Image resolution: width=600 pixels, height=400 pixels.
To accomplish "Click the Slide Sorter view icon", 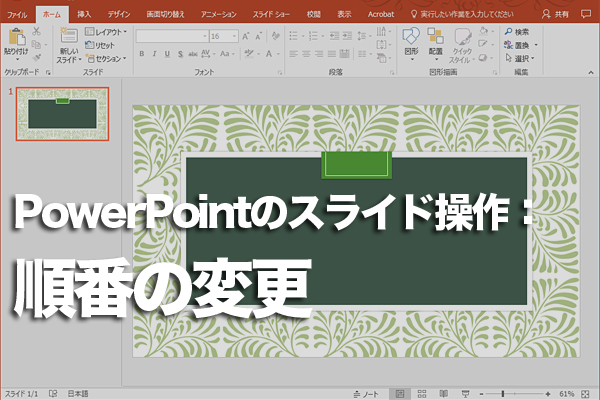I will click(422, 393).
